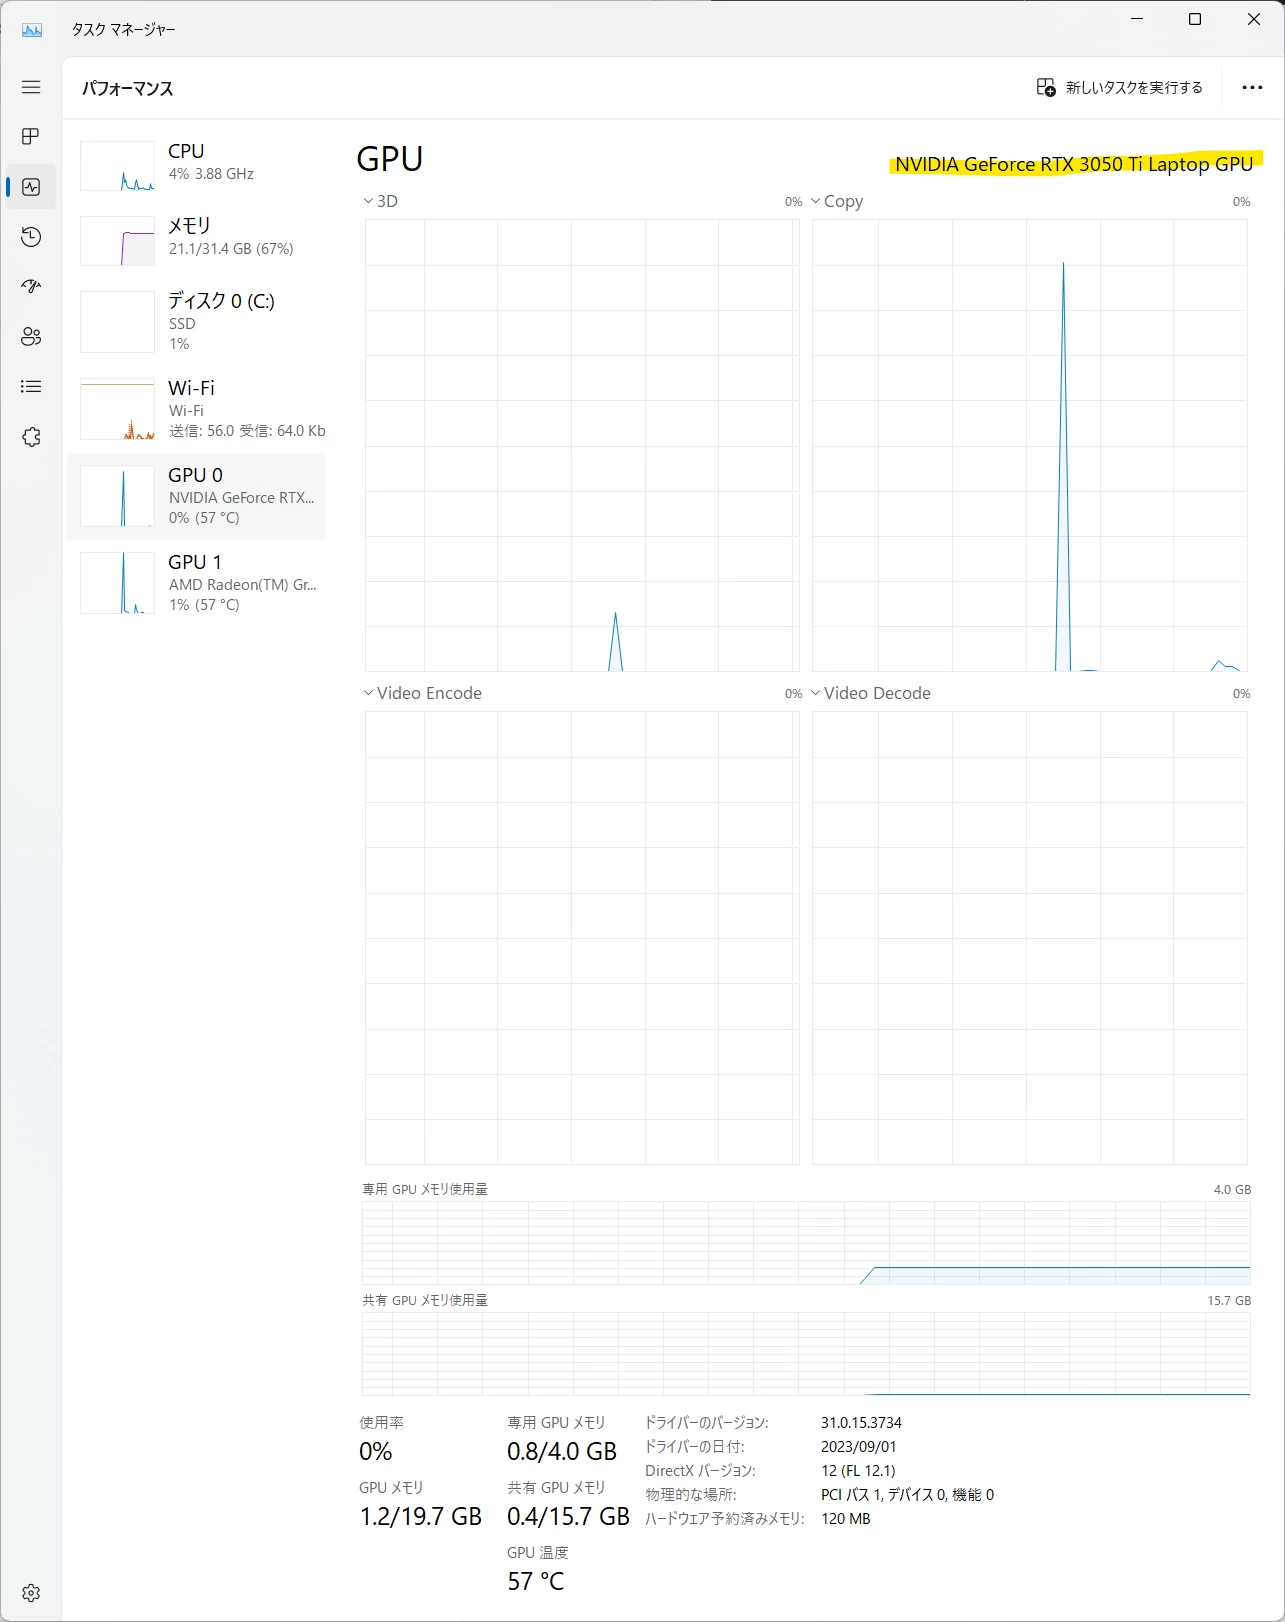The image size is (1285, 1622).
Task: Open the Details list icon in sidebar
Action: [31, 386]
